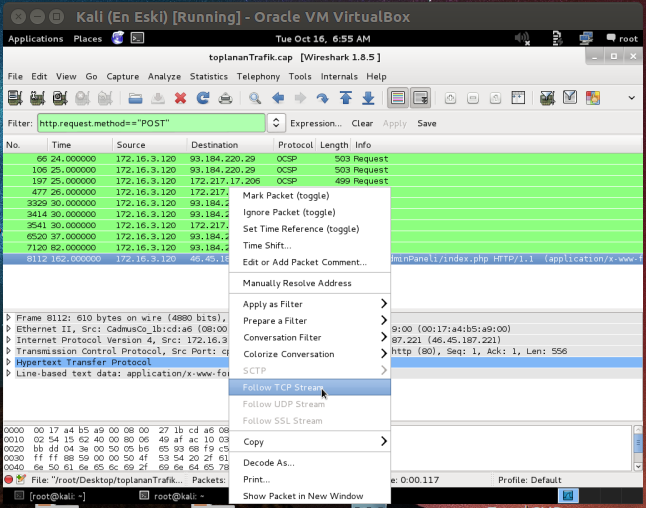646x508 pixels.
Task: Open coloring rules toolbar icon
Action: coord(593,98)
